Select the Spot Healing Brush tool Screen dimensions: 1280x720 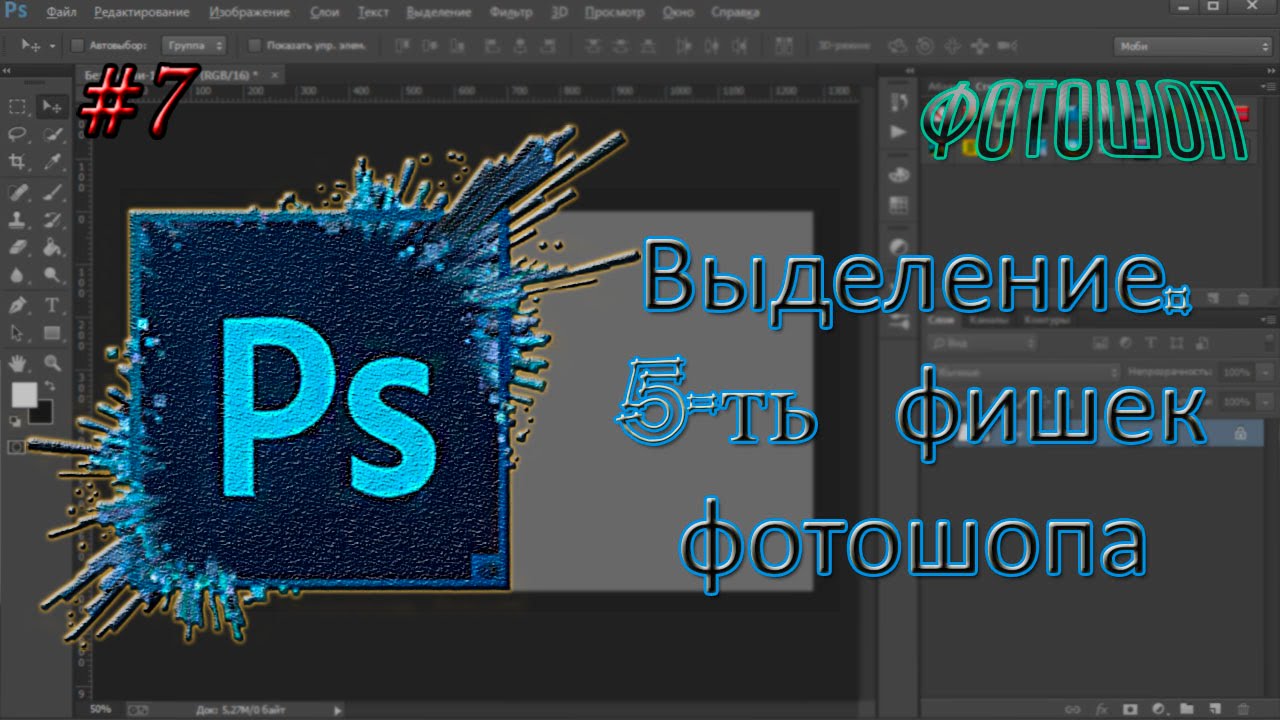click(x=18, y=191)
